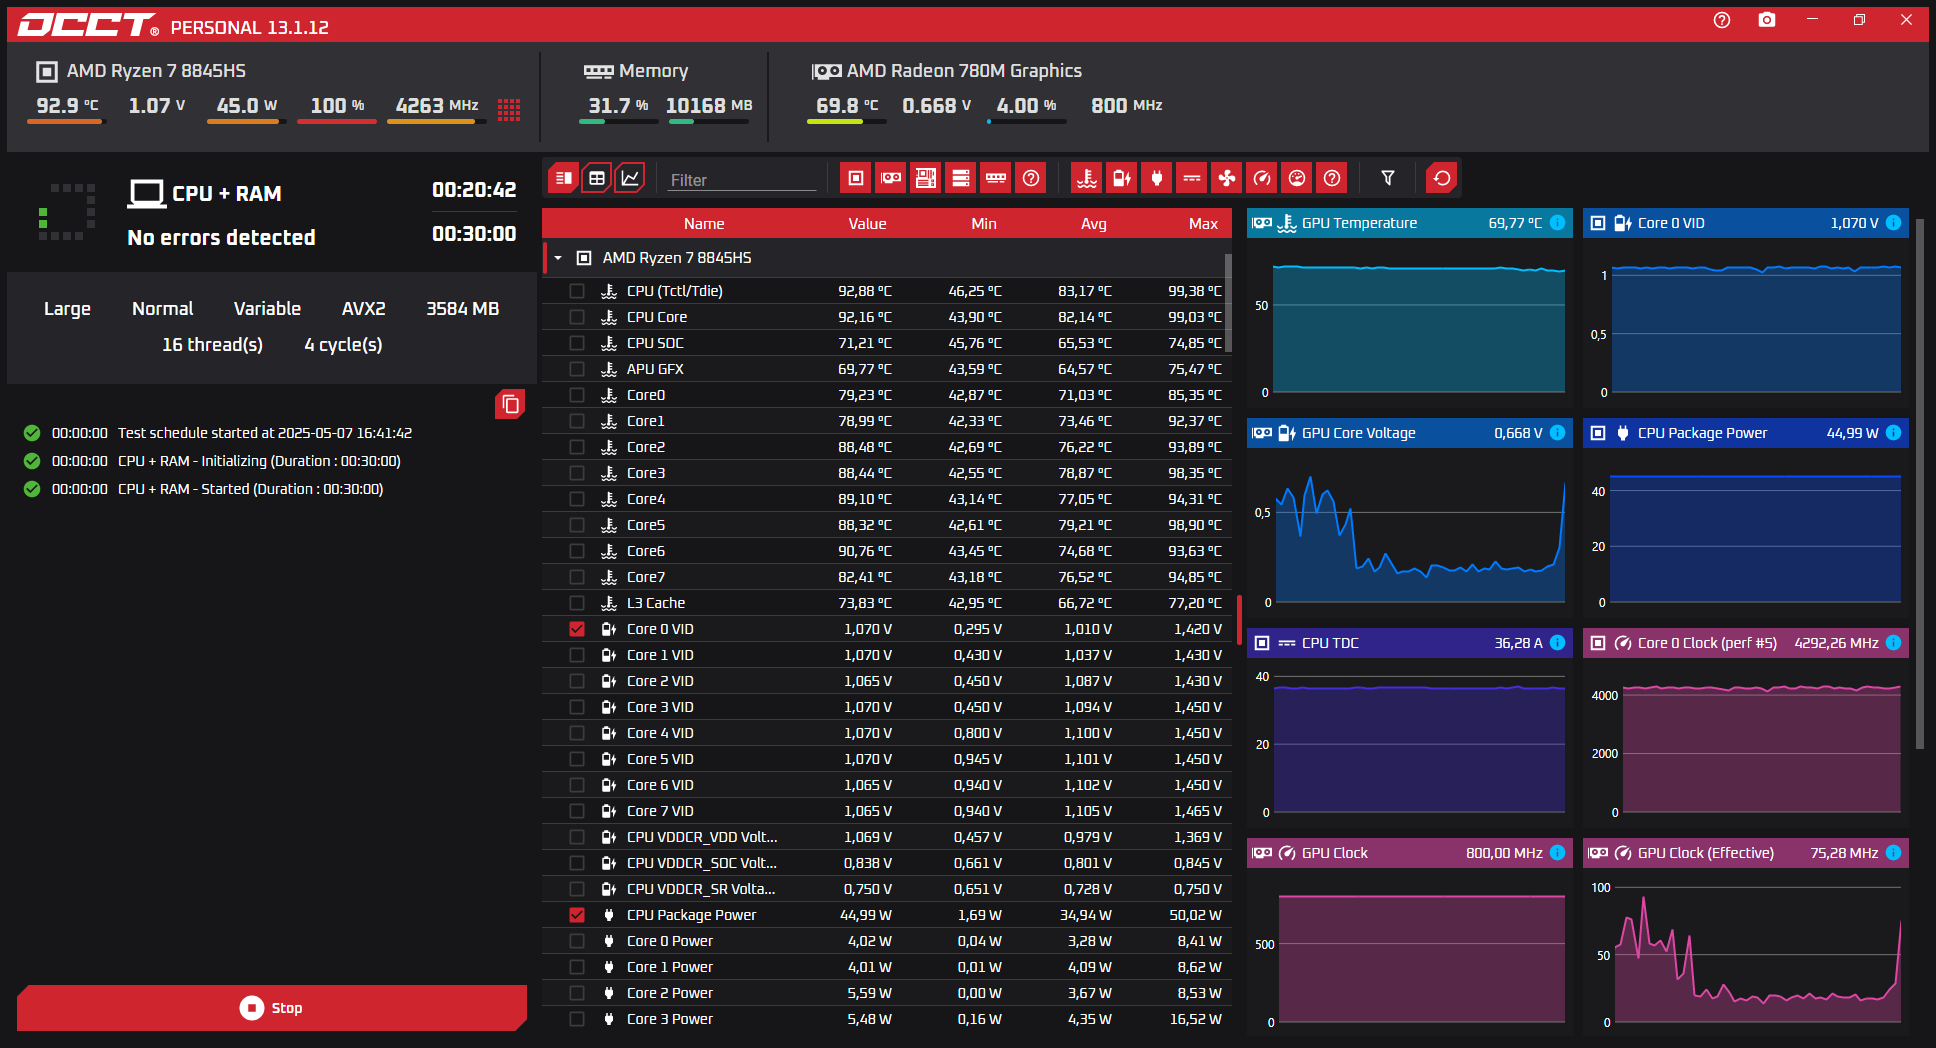Image resolution: width=1936 pixels, height=1048 pixels.
Task: Take a screenshot with the camera icon
Action: point(1767,20)
